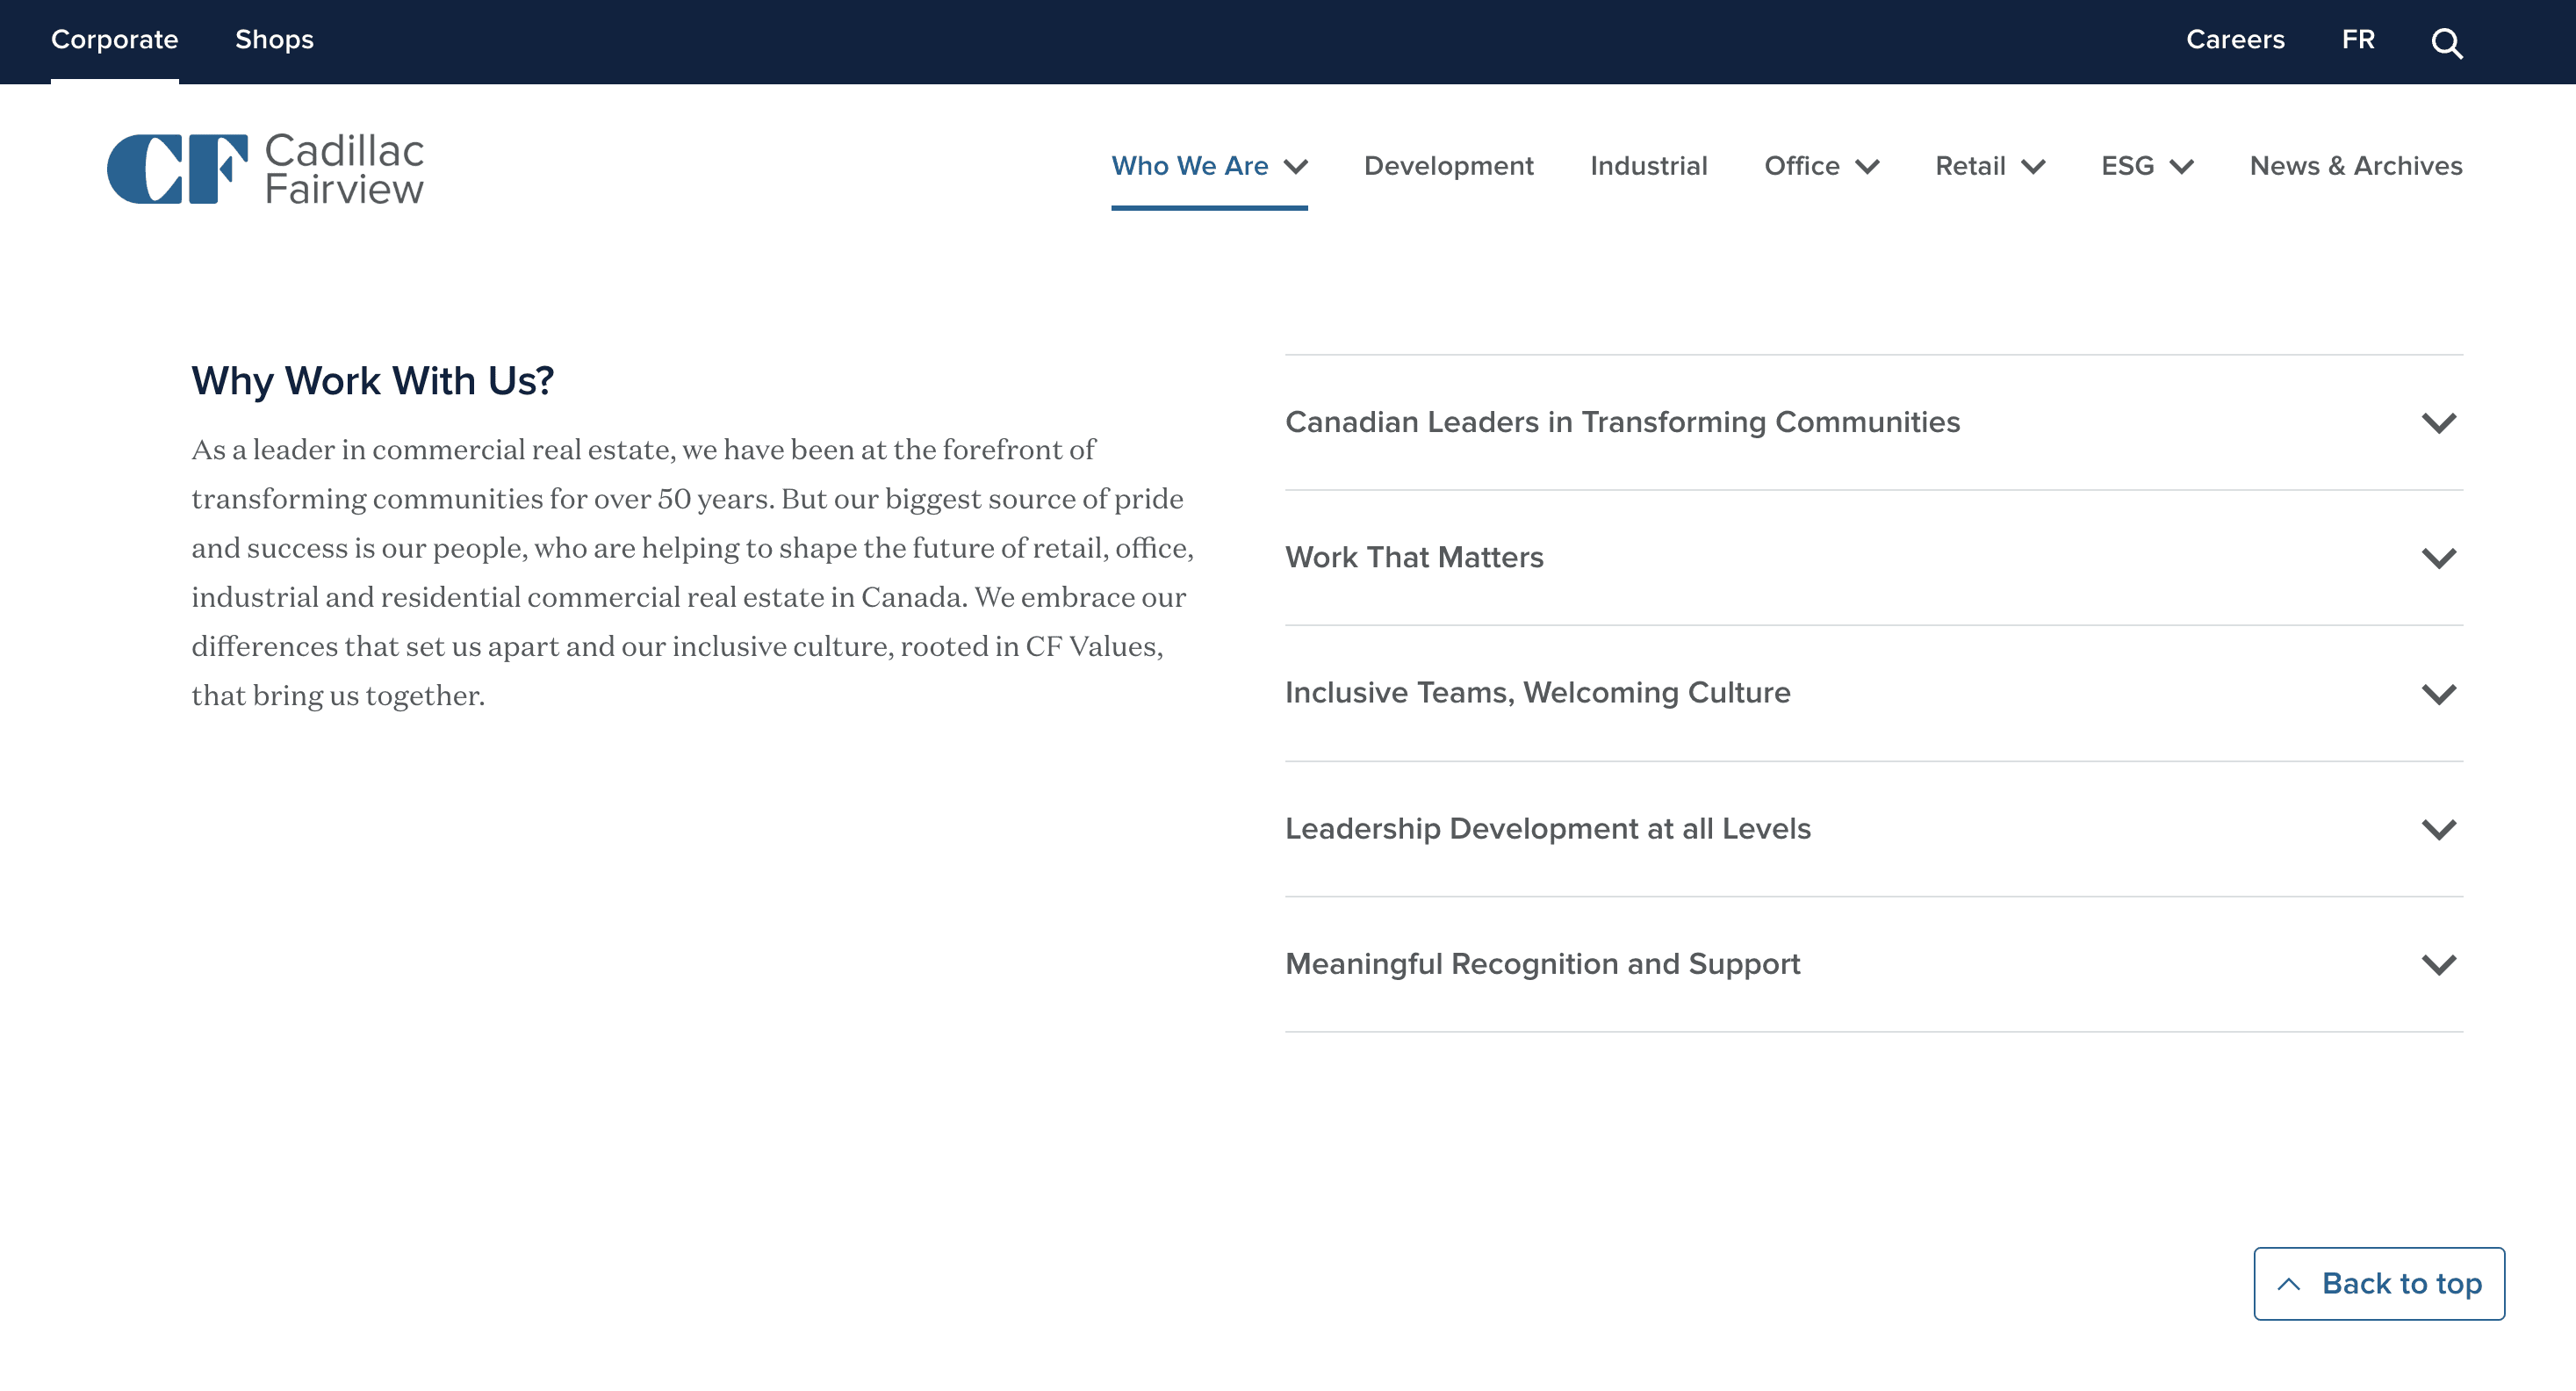The image size is (2576, 1391).
Task: Expand Meaningful Recognition and Support chevron
Action: tap(2438, 964)
